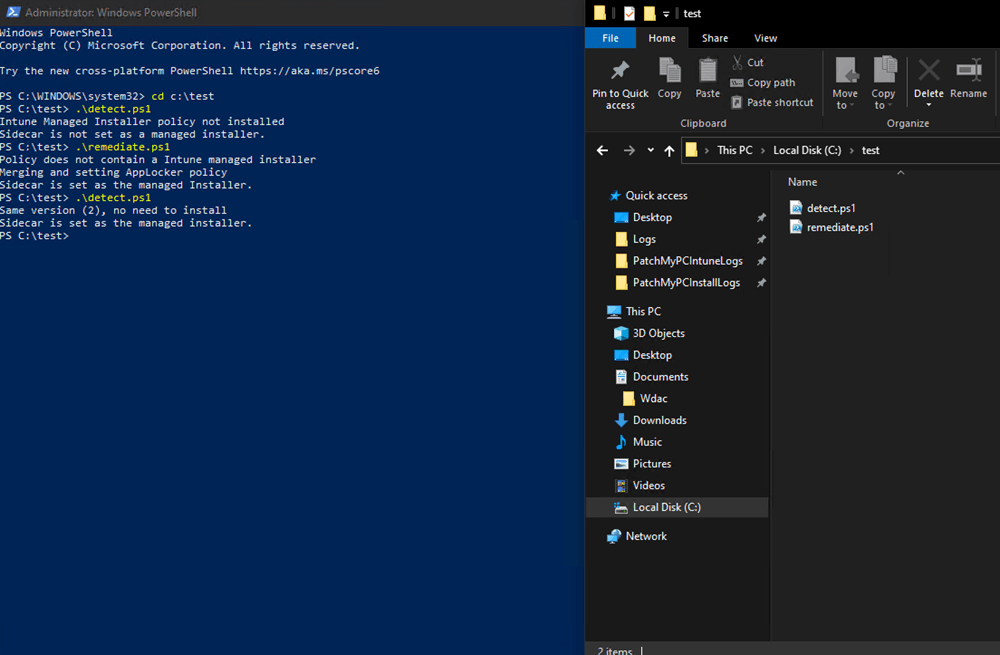The image size is (1000, 655).
Task: Open Pictures in the navigation pane
Action: coord(652,463)
